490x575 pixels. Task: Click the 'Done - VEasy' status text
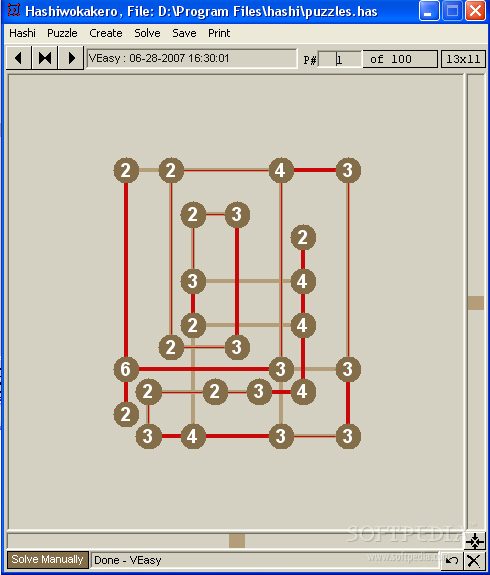(128, 560)
